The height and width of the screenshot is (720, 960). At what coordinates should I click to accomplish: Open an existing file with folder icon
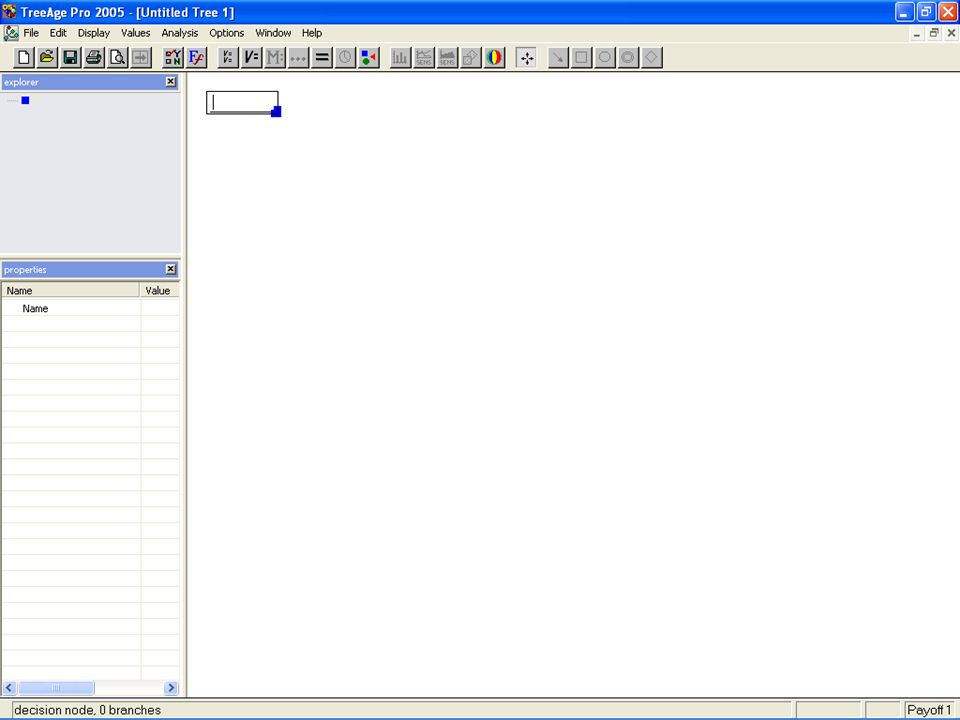click(47, 58)
